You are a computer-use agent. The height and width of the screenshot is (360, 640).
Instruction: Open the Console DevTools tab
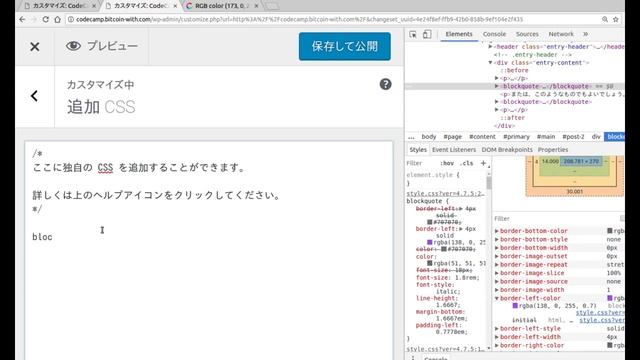click(x=494, y=34)
